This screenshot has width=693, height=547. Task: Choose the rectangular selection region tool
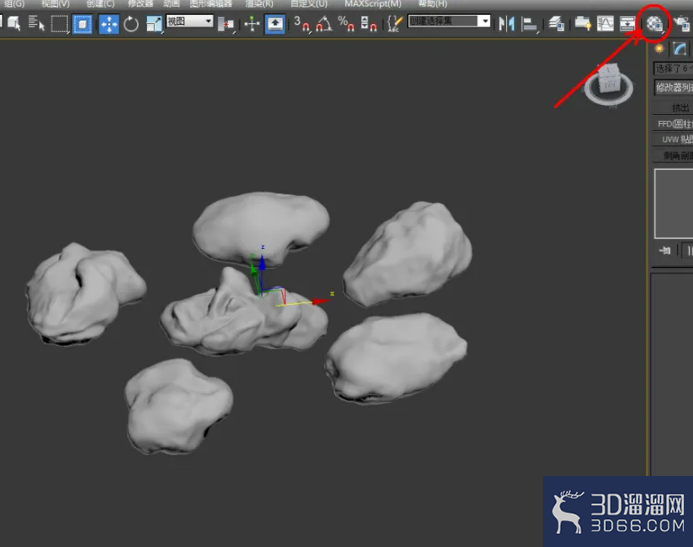(59, 24)
